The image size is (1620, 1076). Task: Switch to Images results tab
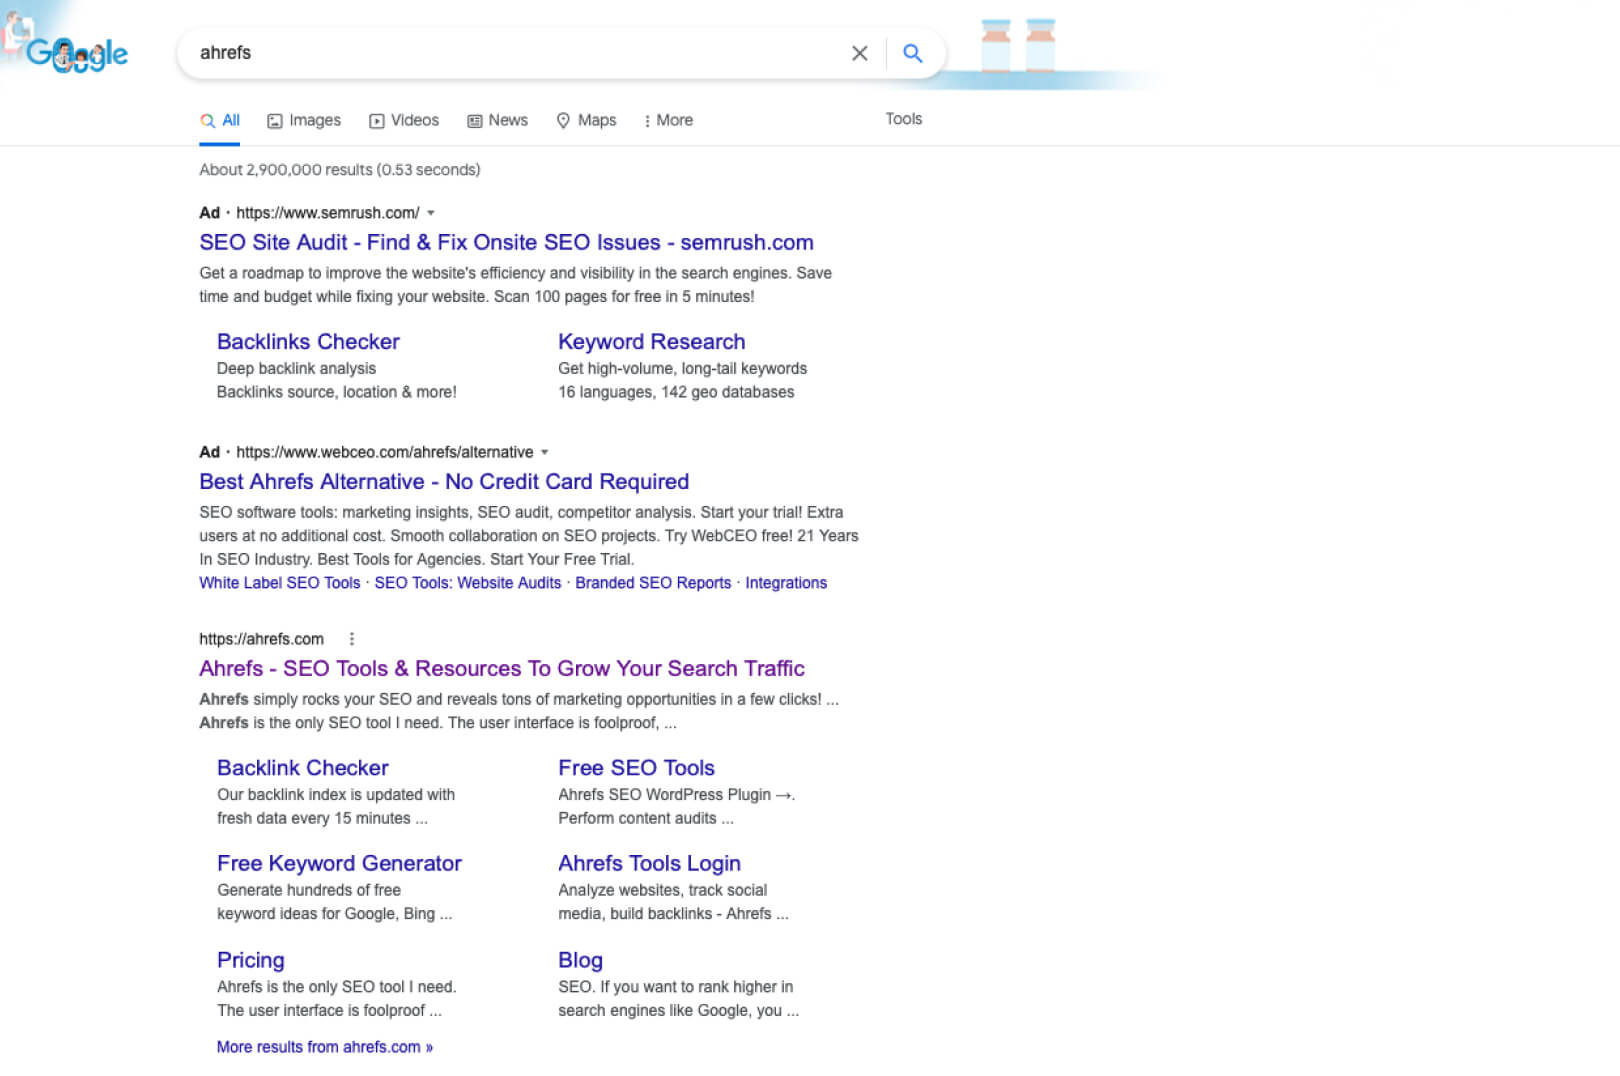(x=304, y=120)
